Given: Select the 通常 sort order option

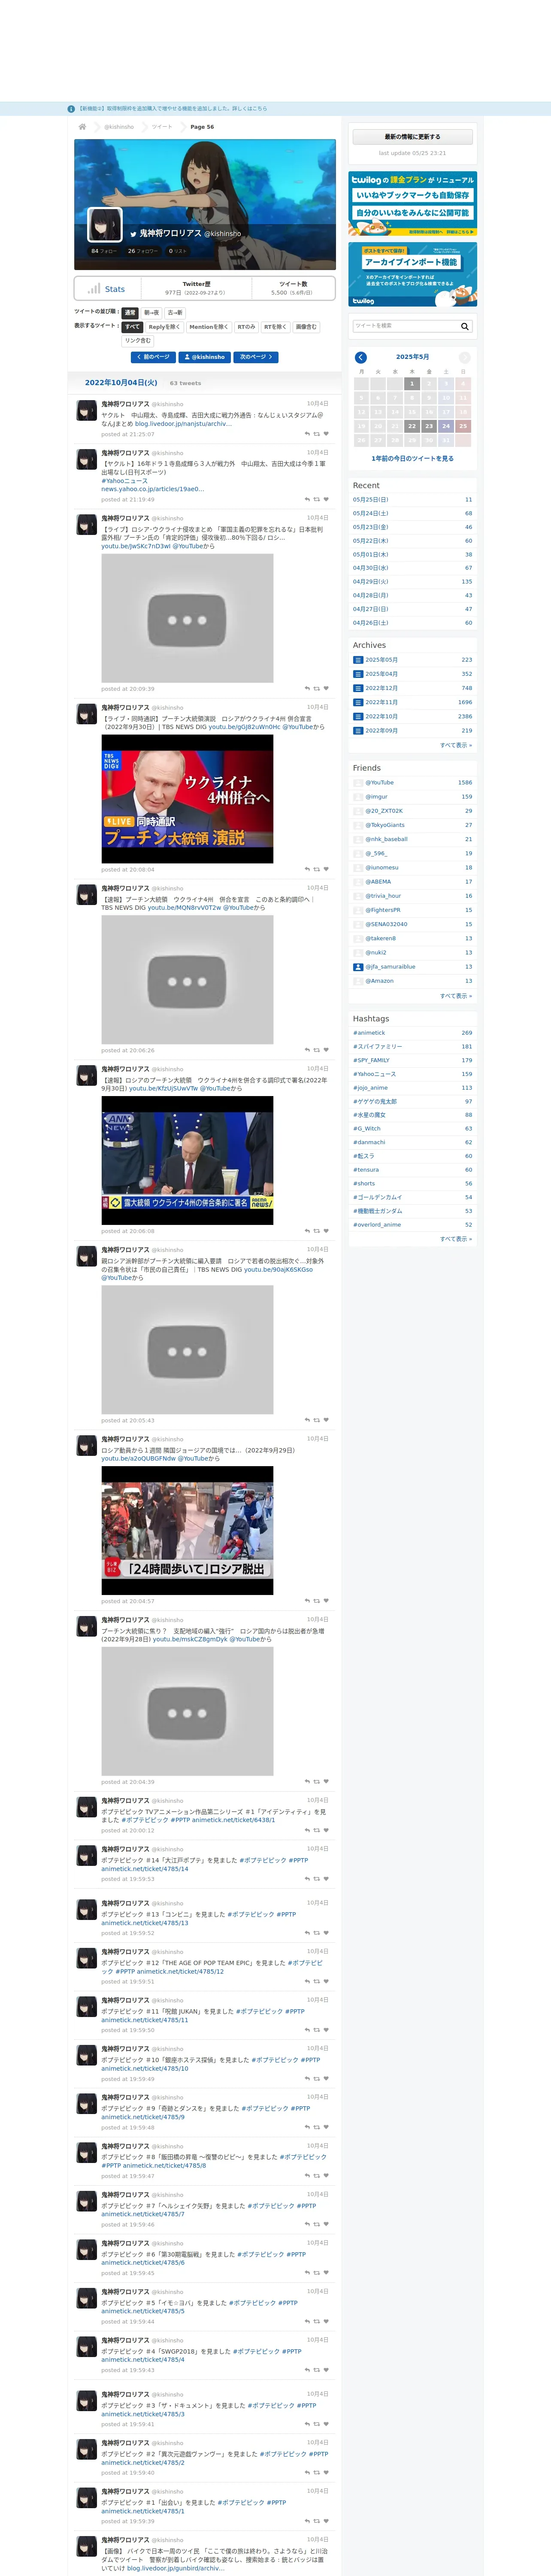Looking at the screenshot, I should 130,313.
